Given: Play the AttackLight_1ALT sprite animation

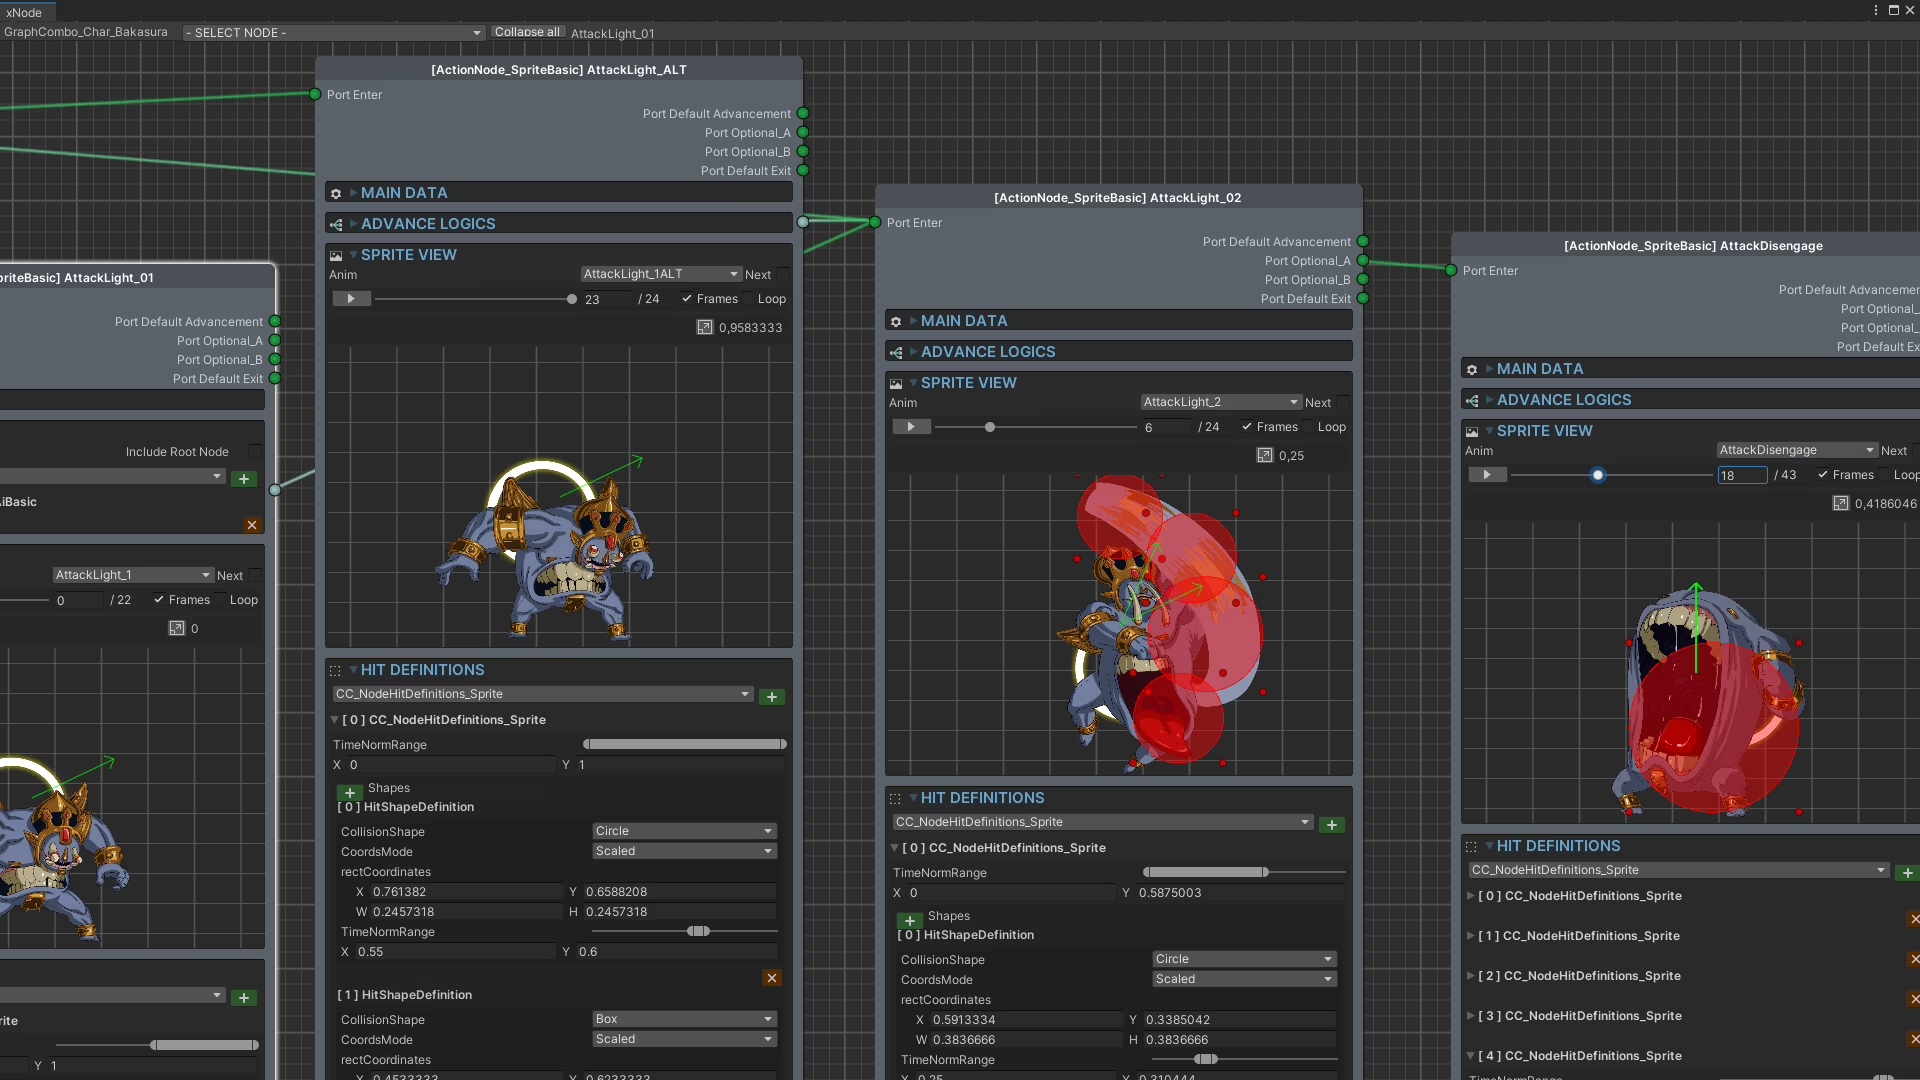Looking at the screenshot, I should pyautogui.click(x=351, y=299).
